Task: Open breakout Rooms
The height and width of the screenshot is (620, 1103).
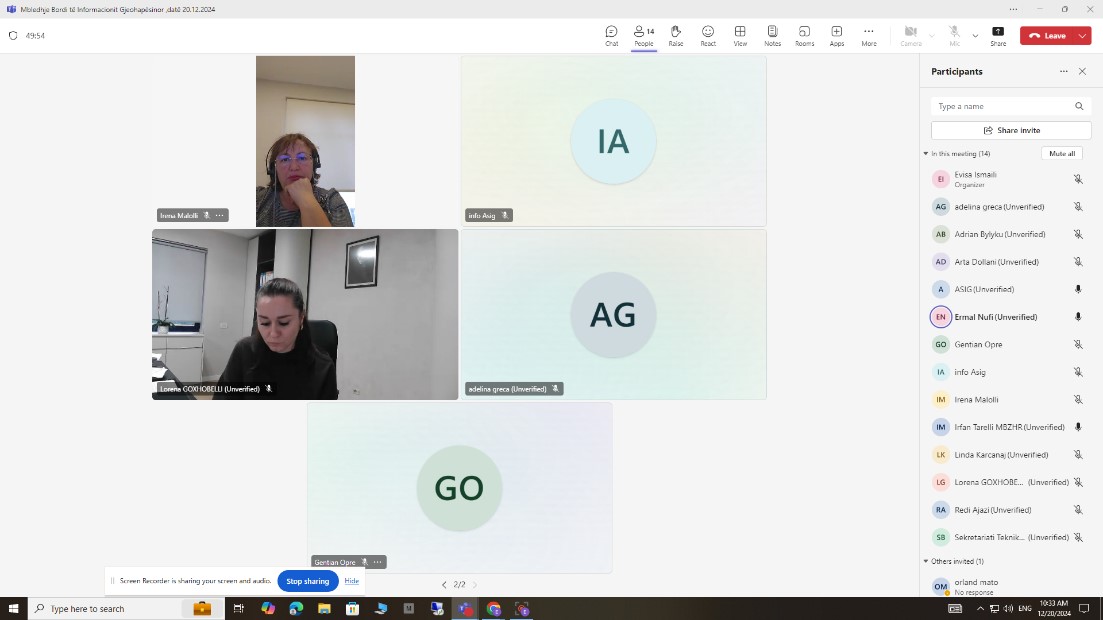Action: point(804,35)
